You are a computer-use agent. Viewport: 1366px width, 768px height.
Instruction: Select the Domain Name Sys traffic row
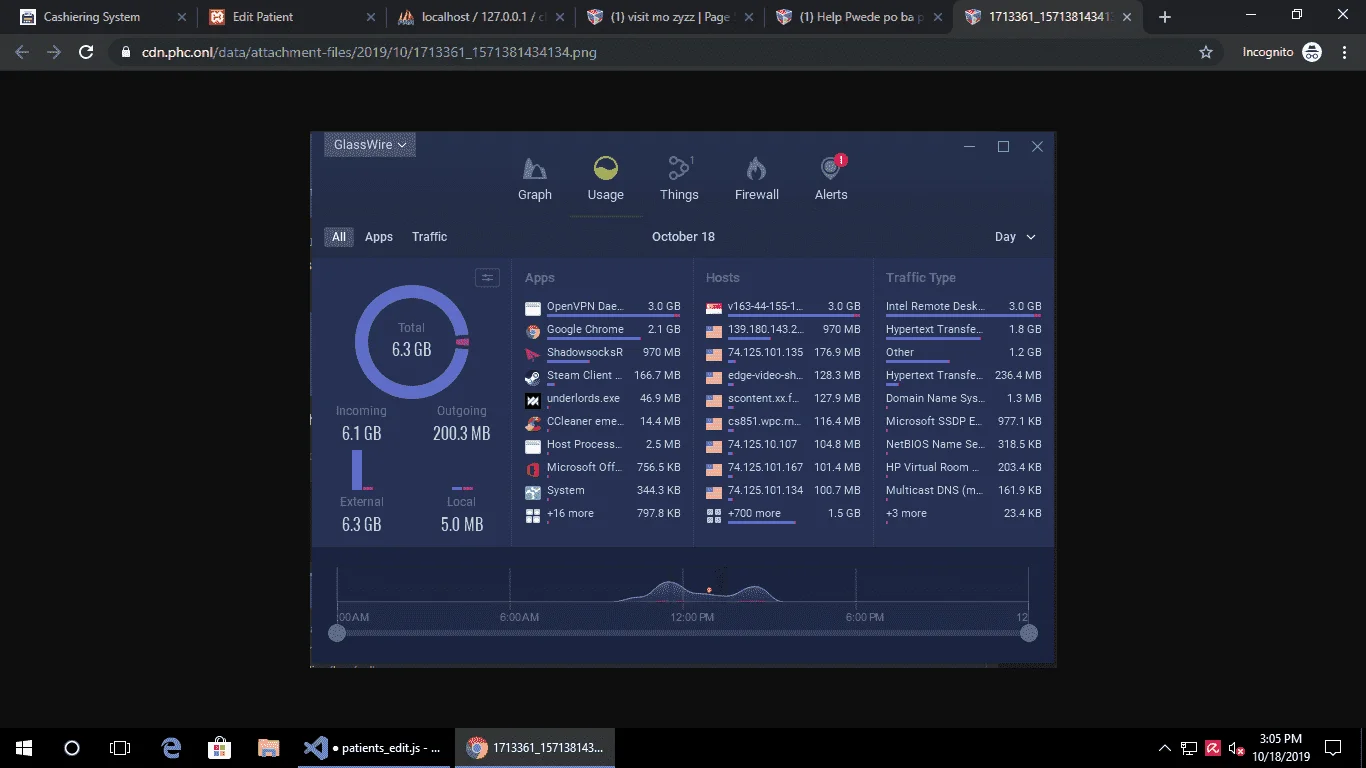click(x=963, y=399)
